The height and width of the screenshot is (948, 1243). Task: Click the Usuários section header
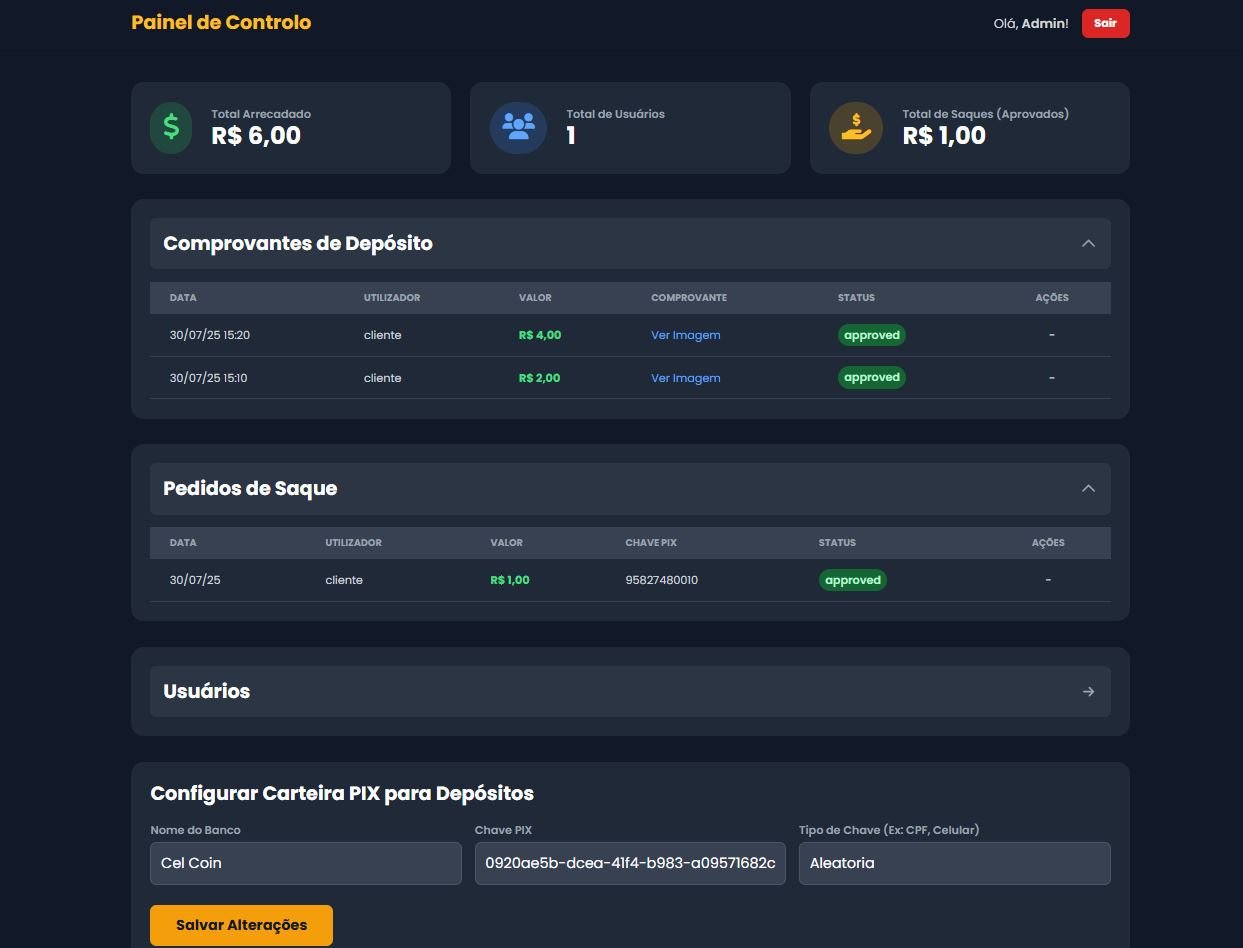[207, 692]
